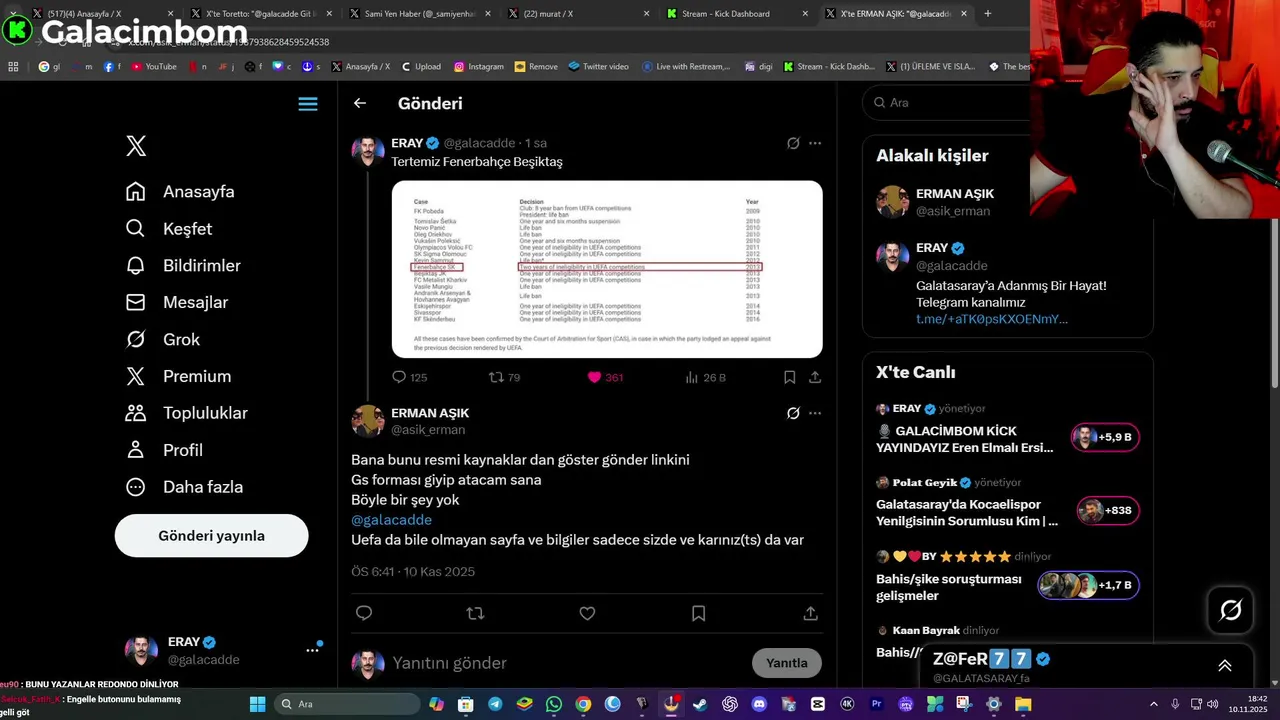Image resolution: width=1280 pixels, height=720 pixels.
Task: Open Profil page
Action: pyautogui.click(x=164, y=450)
